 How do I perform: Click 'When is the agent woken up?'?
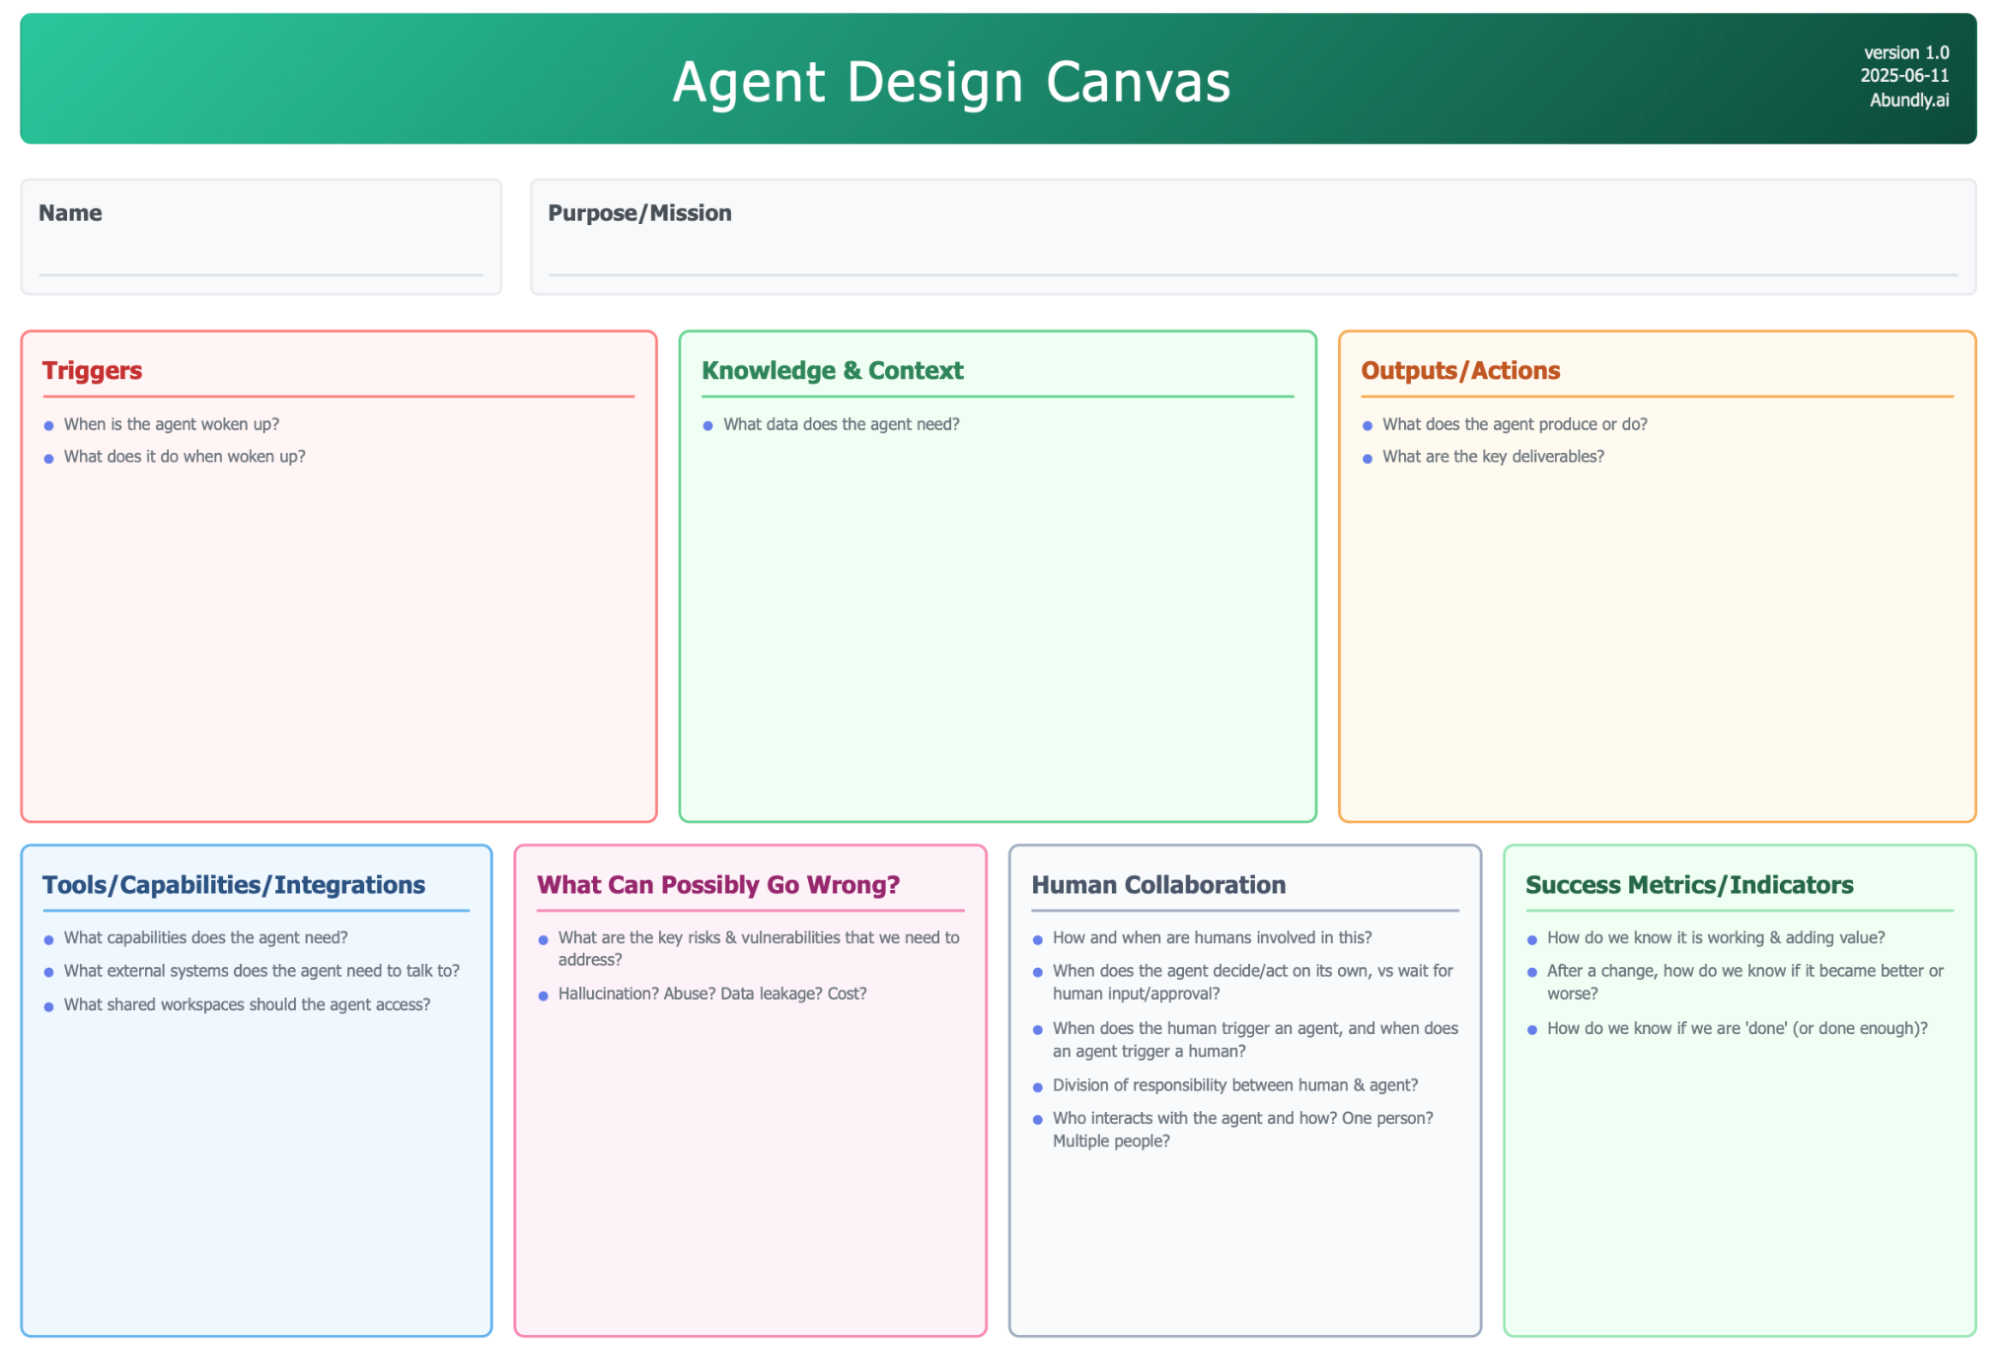[171, 424]
